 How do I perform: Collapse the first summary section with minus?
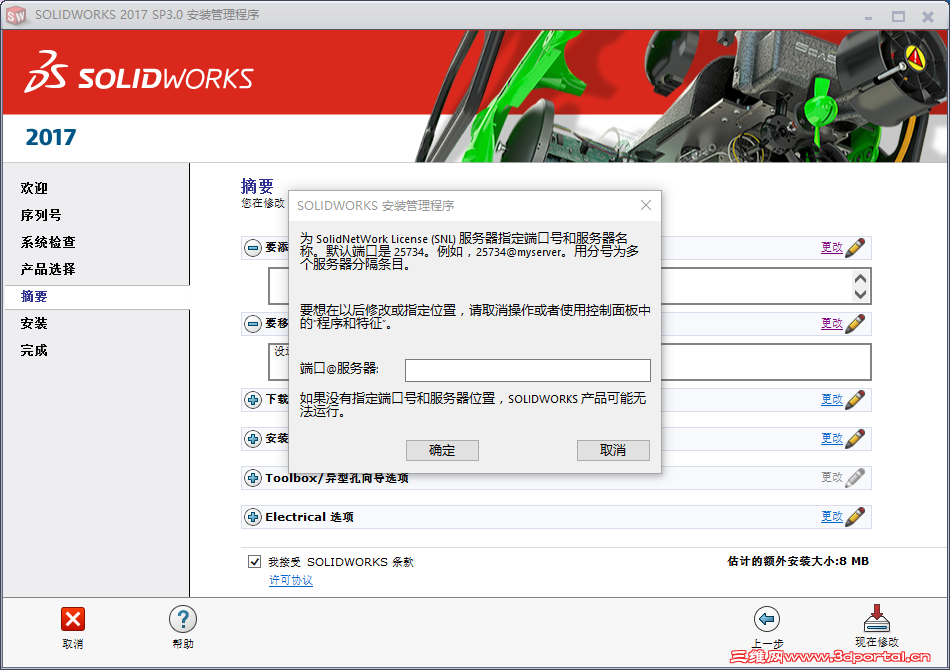[x=253, y=248]
